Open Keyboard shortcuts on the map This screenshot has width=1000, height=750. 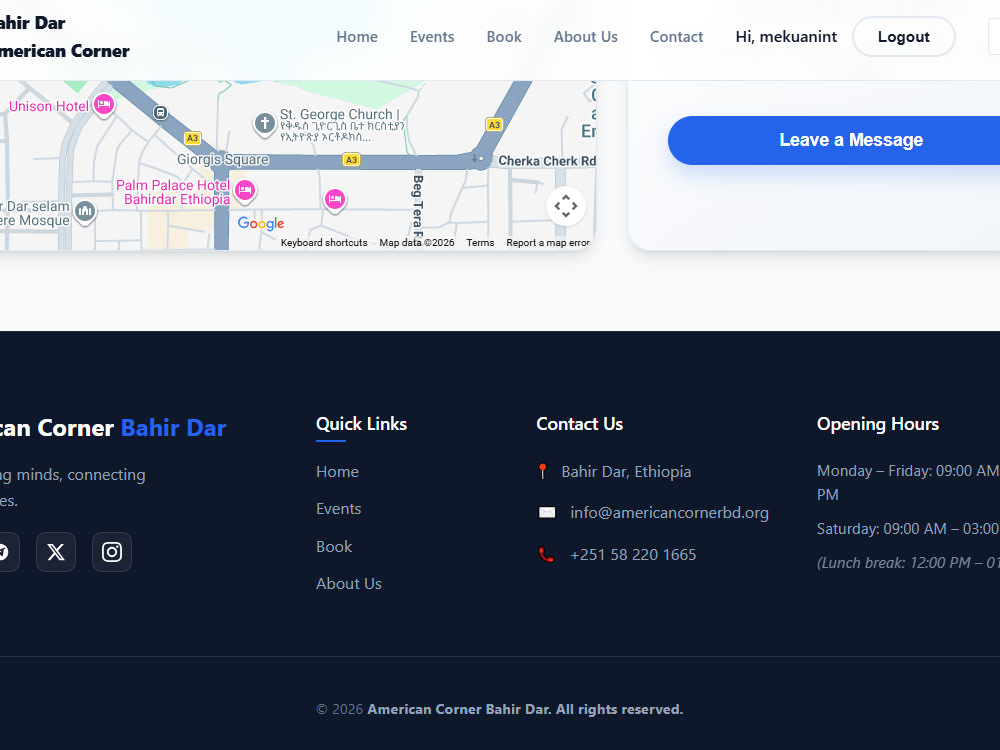pos(324,242)
